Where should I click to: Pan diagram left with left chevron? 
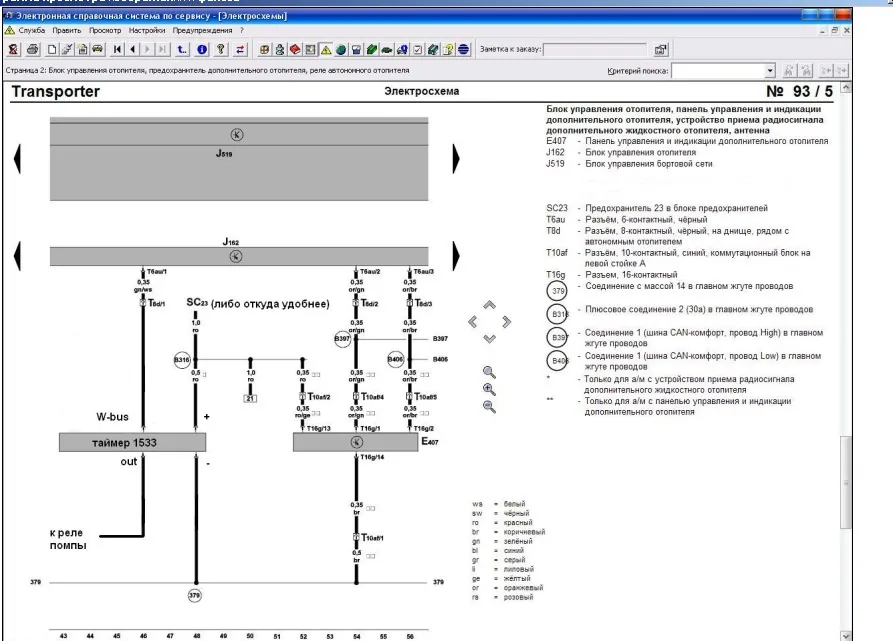tap(473, 322)
